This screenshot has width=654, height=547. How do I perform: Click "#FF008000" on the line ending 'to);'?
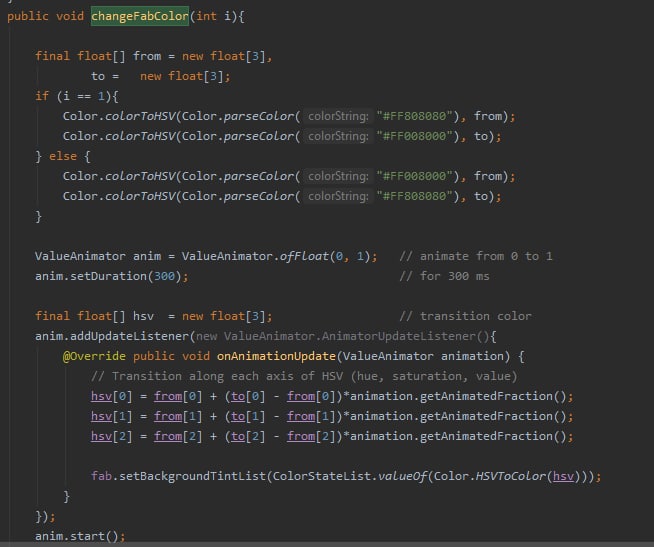[415, 136]
